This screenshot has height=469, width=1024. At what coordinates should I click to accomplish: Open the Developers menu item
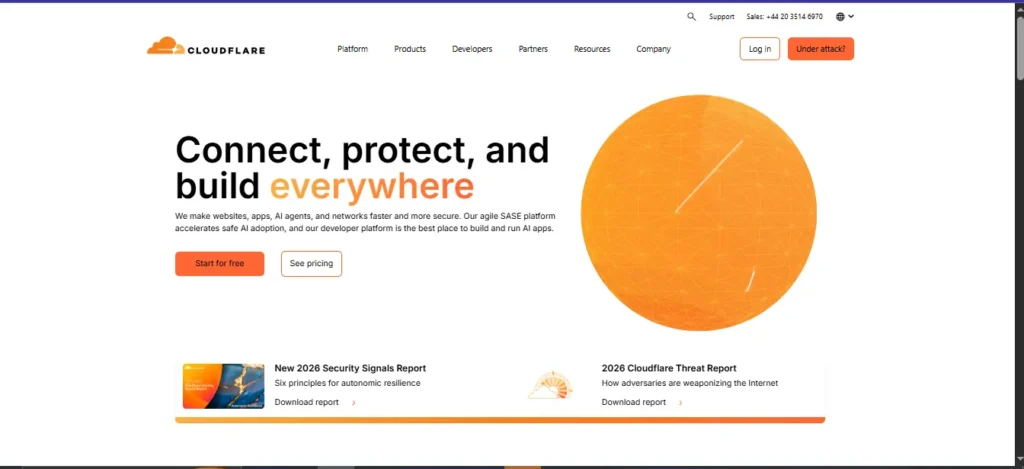pyautogui.click(x=472, y=49)
